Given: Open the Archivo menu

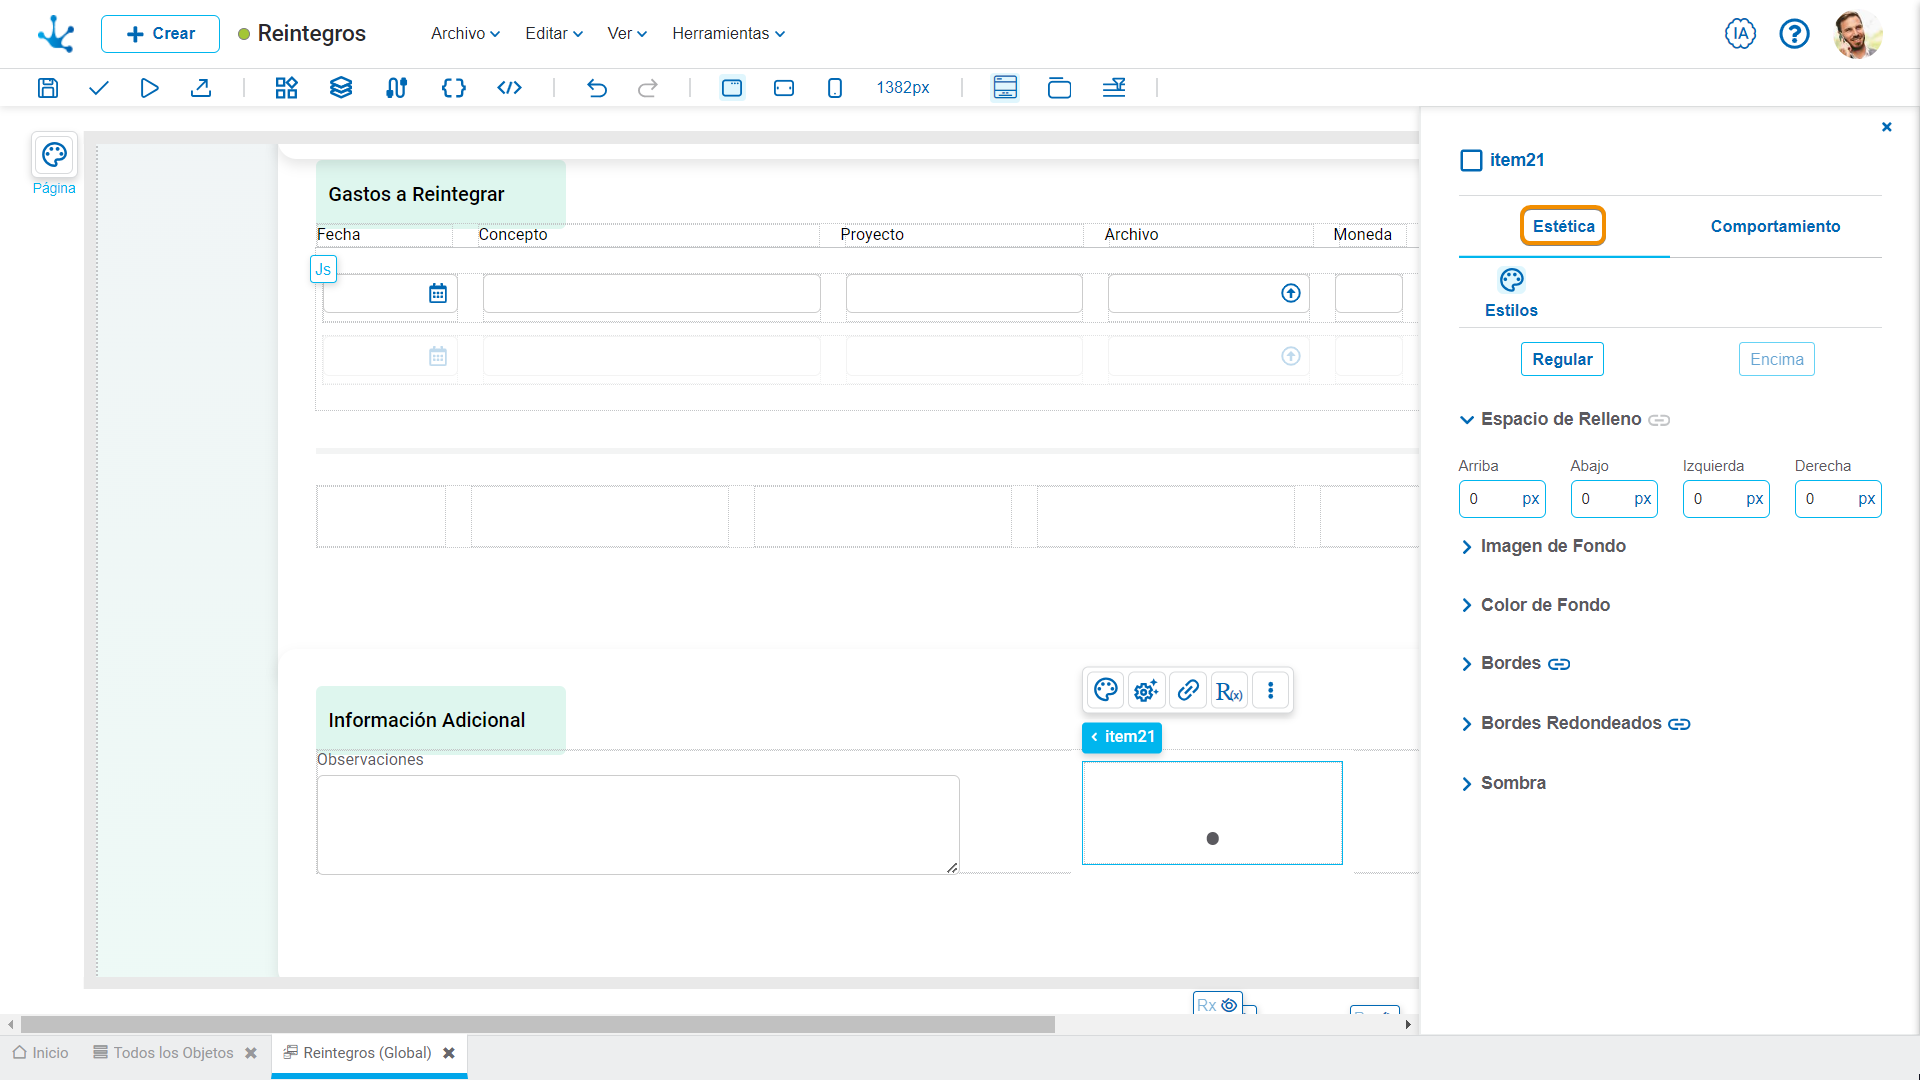Looking at the screenshot, I should [465, 33].
